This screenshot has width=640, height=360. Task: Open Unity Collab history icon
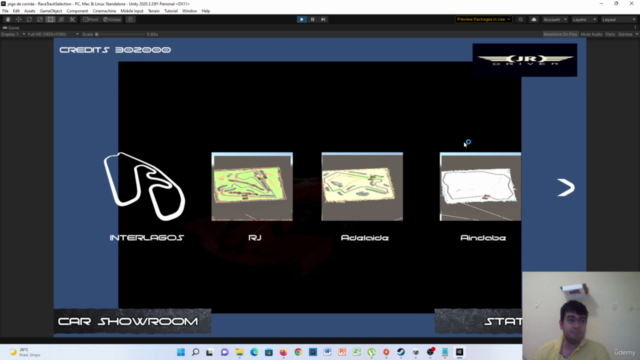(x=520, y=19)
